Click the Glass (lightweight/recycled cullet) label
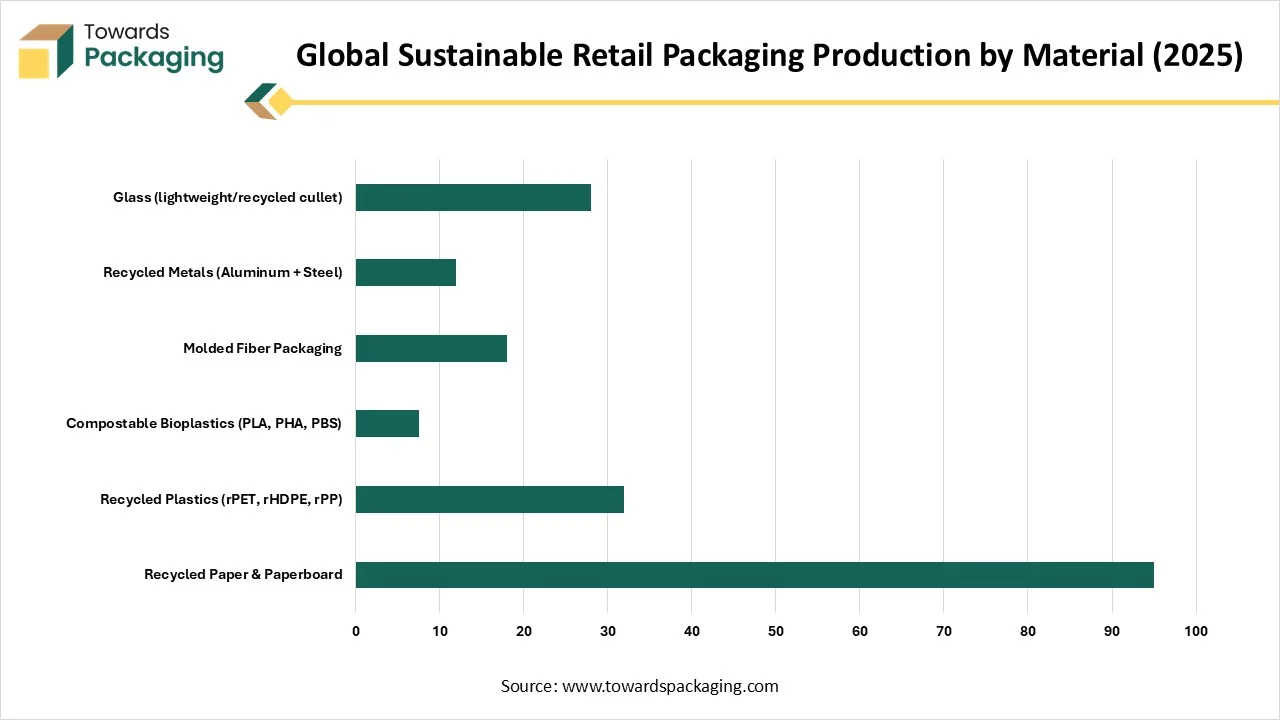This screenshot has height=720, width=1280. click(227, 197)
